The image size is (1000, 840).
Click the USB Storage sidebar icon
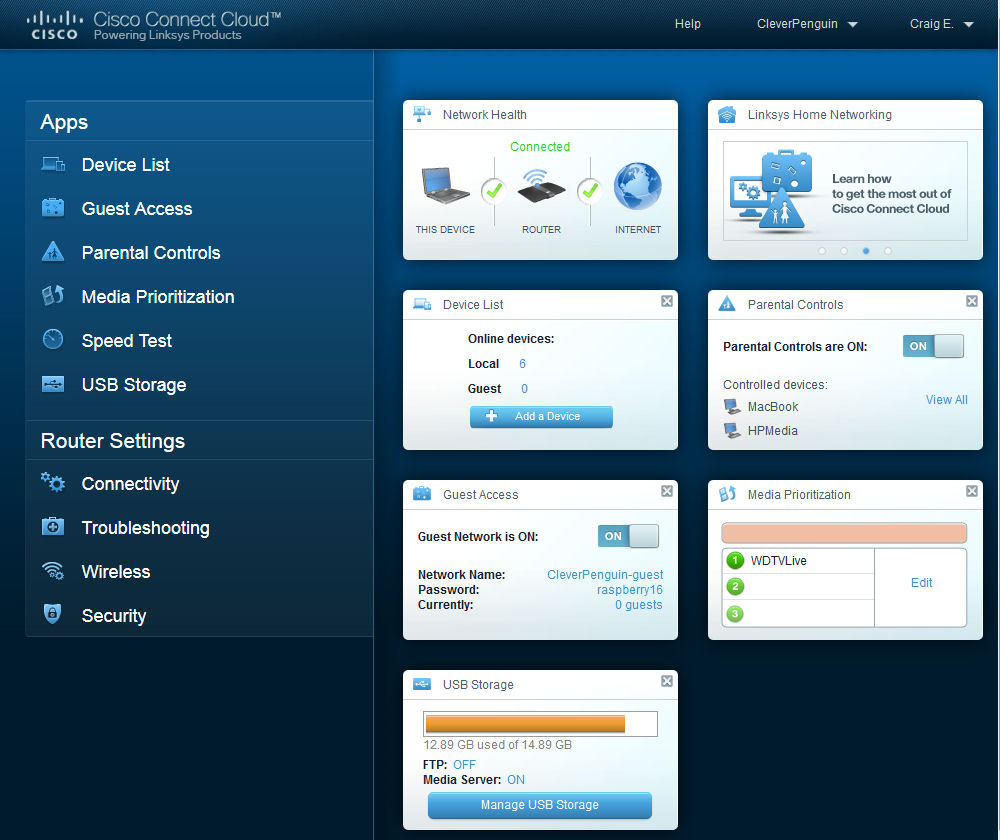coord(53,384)
